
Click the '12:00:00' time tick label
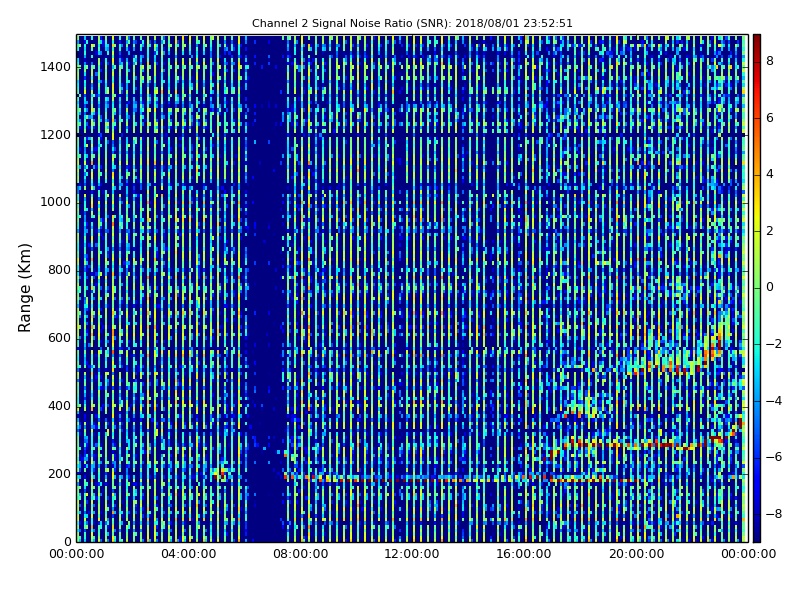tap(412, 554)
